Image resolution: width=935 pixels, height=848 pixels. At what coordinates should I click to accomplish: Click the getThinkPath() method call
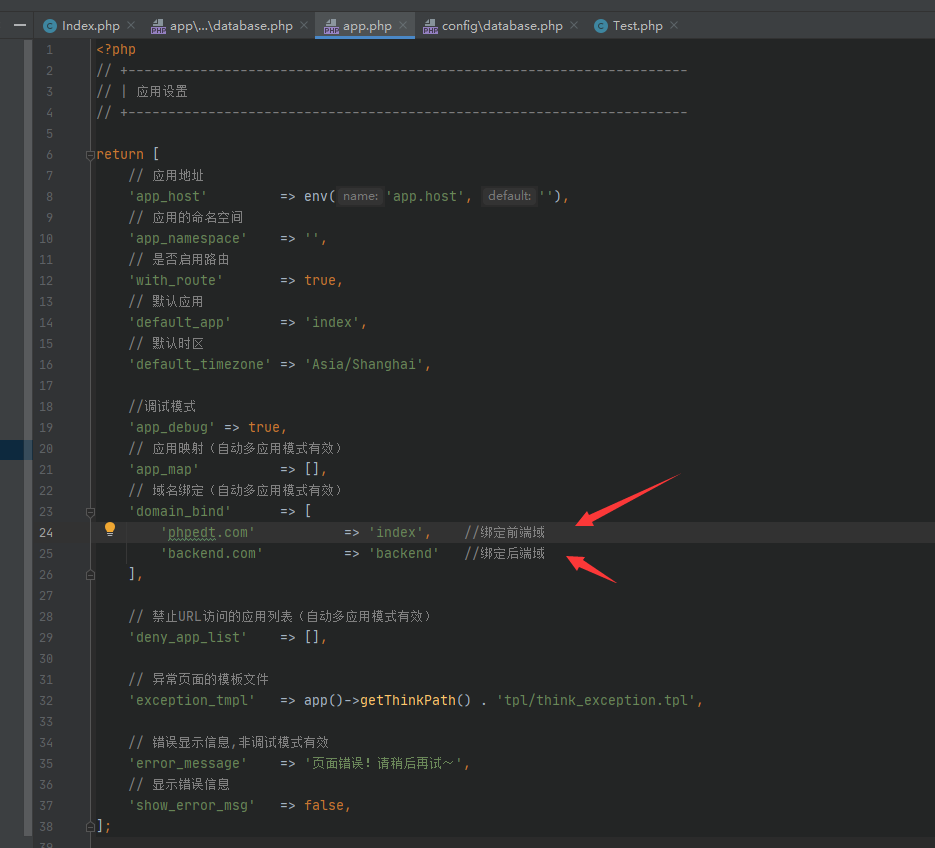click(x=415, y=700)
